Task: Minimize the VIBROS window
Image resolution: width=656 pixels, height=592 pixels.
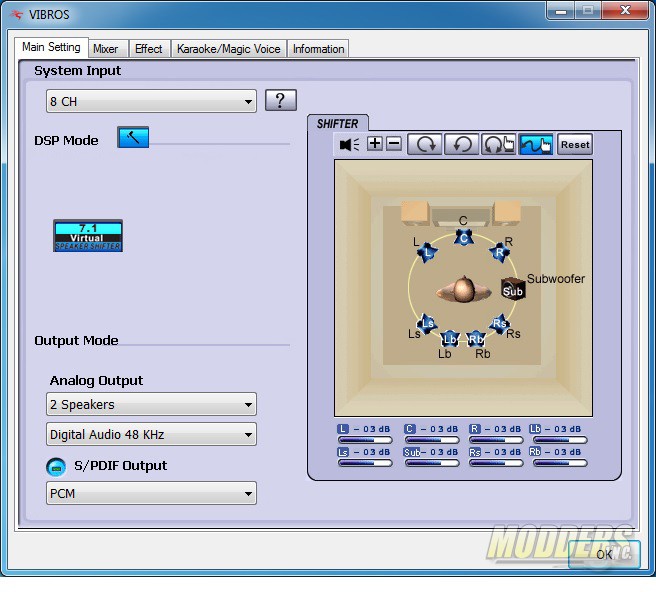Action: [x=561, y=11]
